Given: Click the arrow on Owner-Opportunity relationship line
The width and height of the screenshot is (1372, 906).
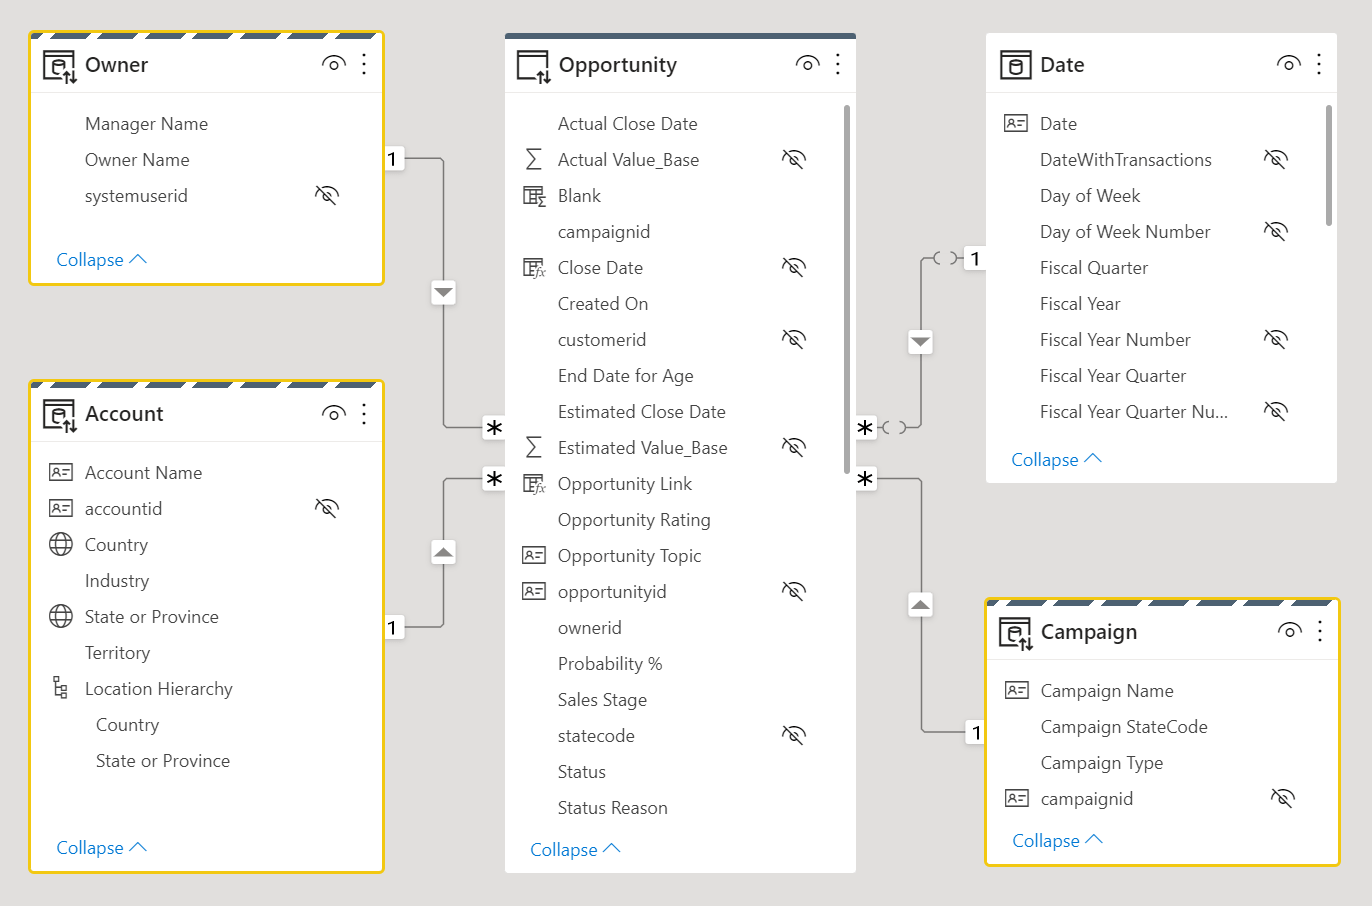Looking at the screenshot, I should tap(443, 292).
